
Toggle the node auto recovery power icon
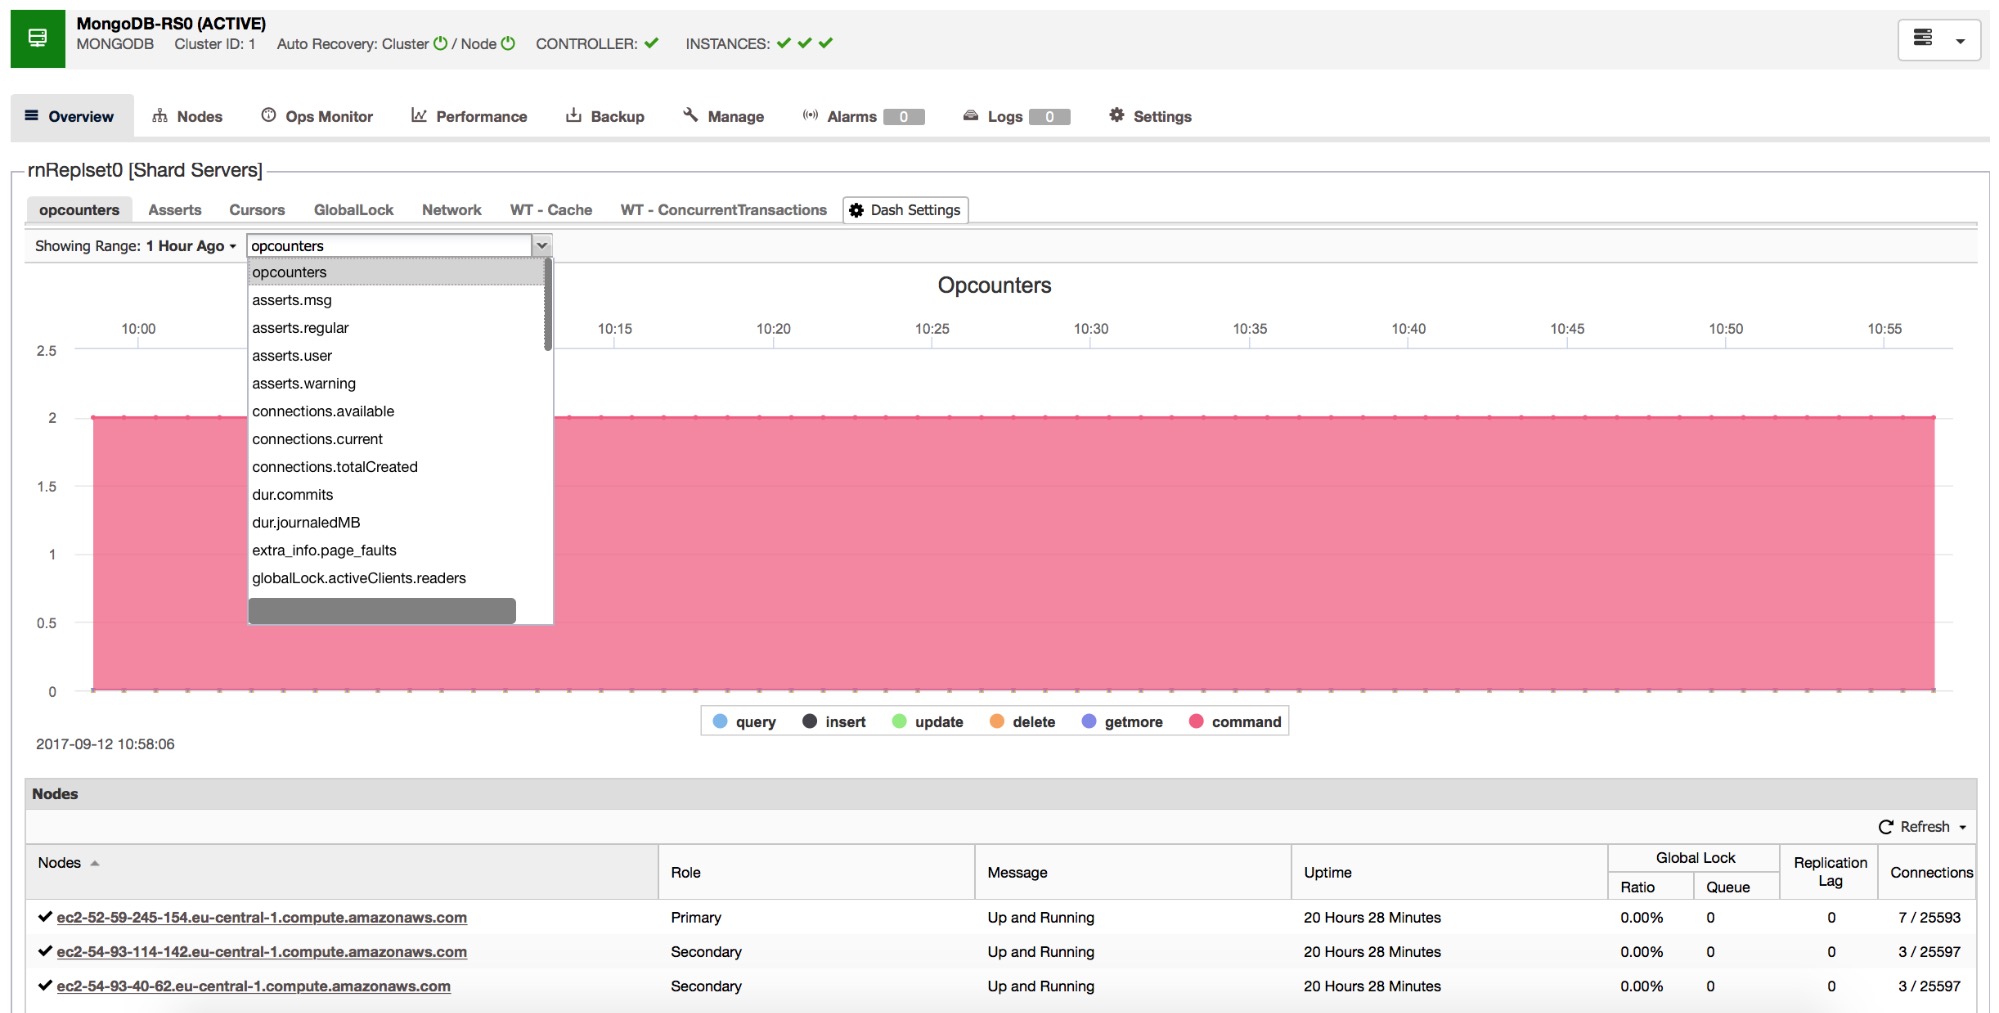click(508, 43)
